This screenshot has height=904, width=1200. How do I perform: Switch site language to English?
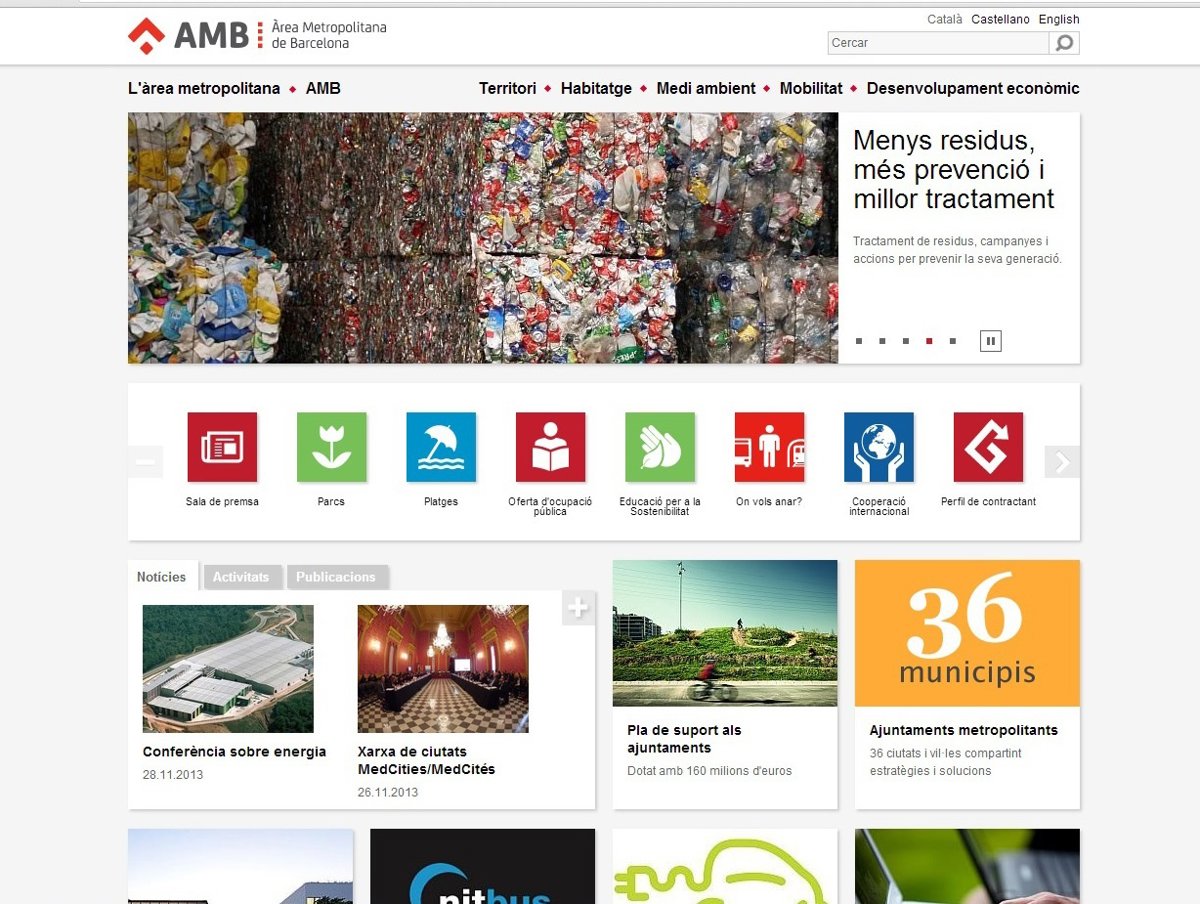point(1059,19)
